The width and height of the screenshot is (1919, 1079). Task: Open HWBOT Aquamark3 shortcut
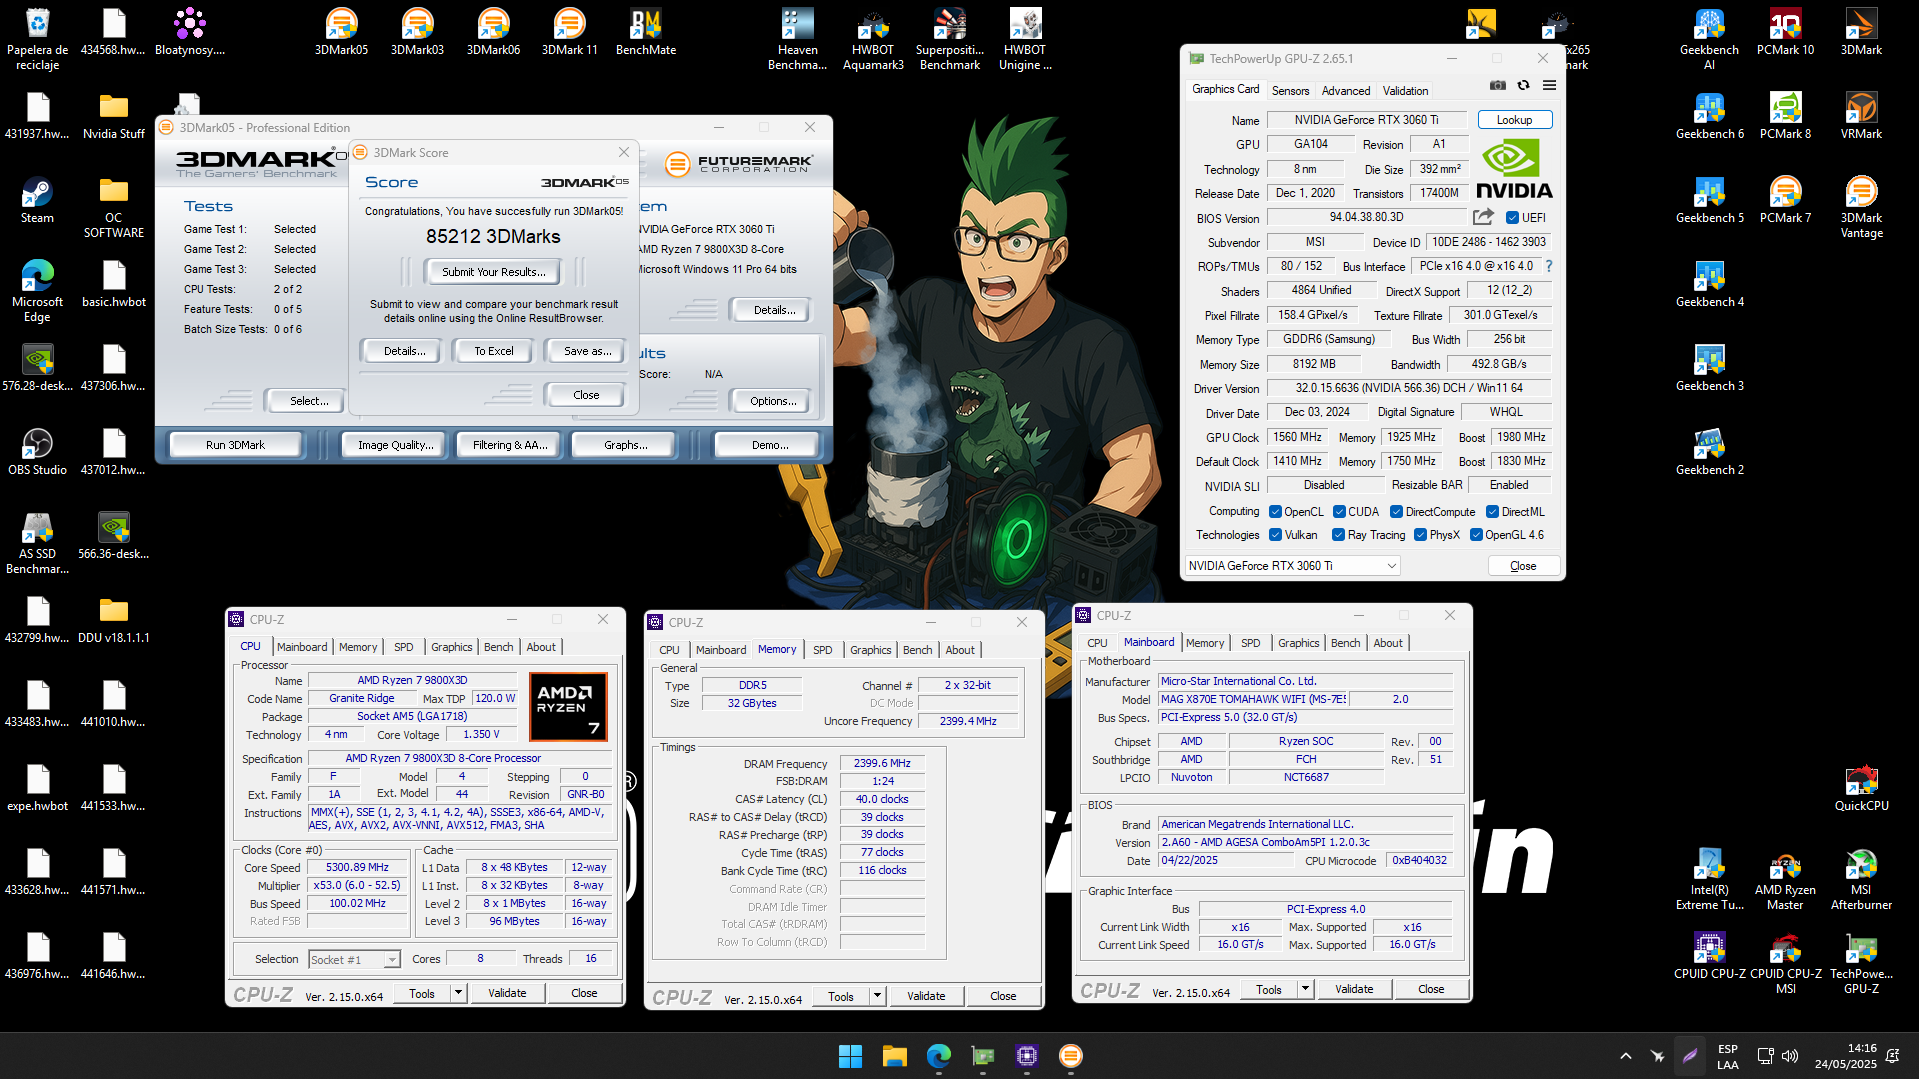pyautogui.click(x=873, y=39)
